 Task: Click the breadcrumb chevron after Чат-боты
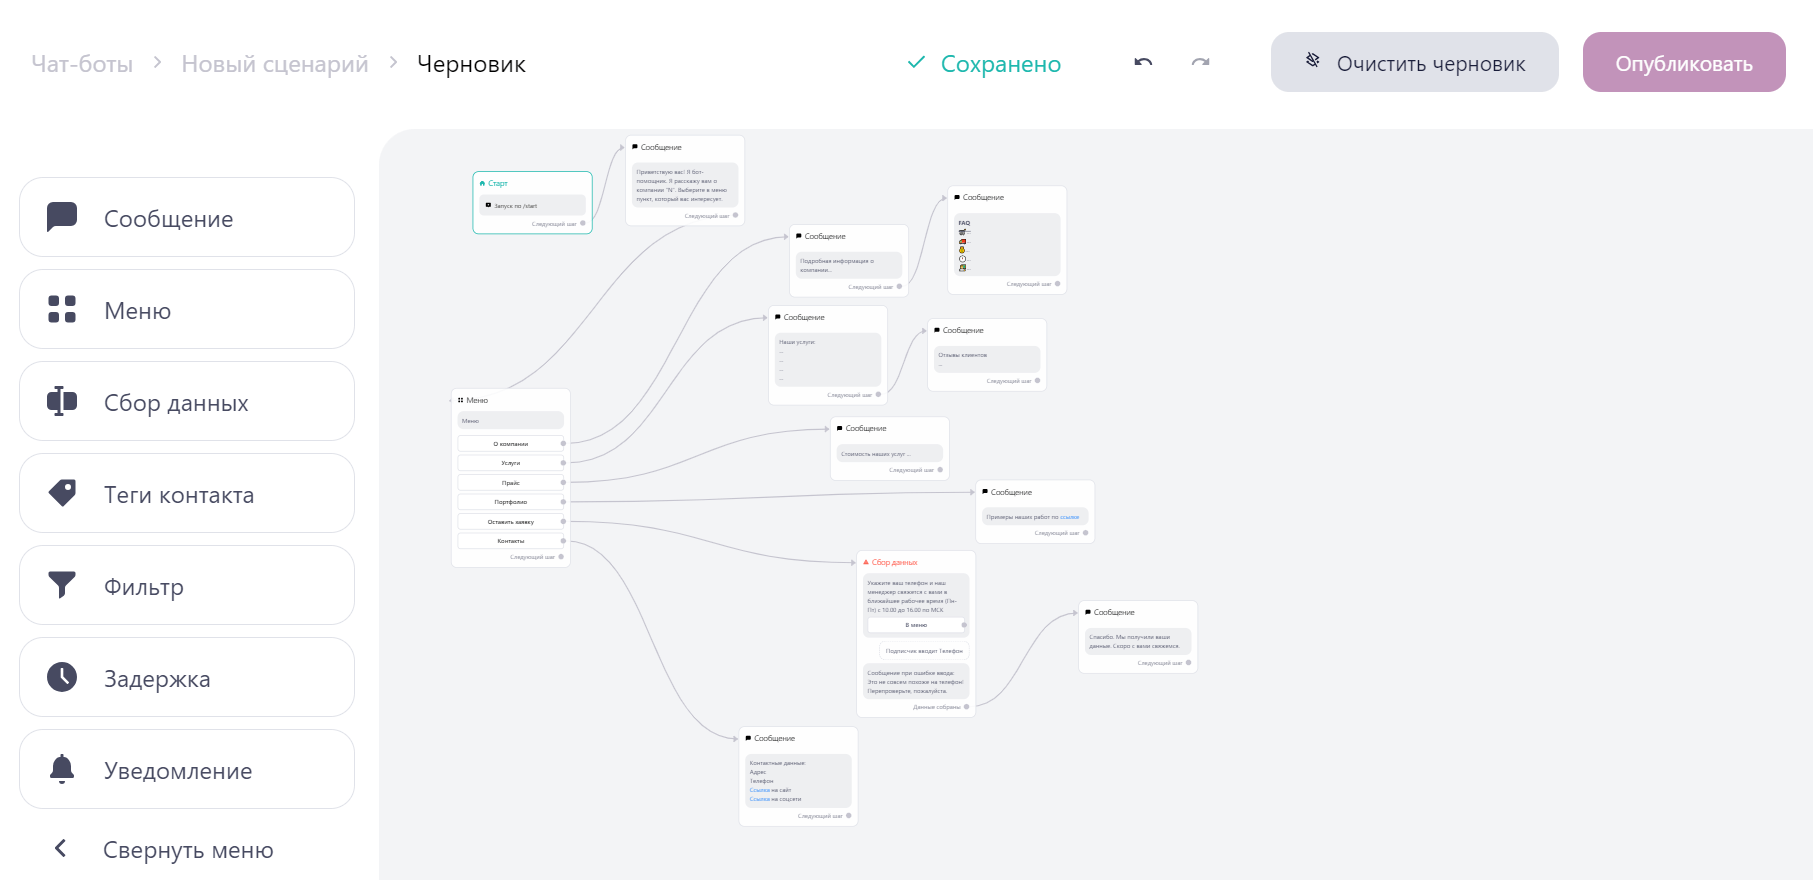[157, 62]
